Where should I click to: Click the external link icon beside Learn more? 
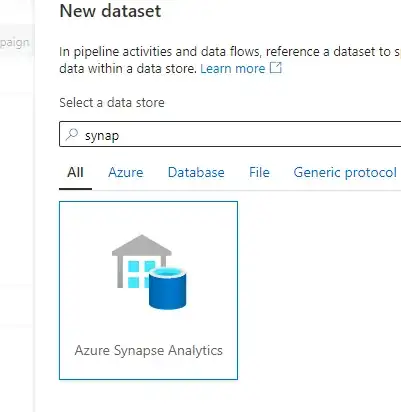click(276, 68)
